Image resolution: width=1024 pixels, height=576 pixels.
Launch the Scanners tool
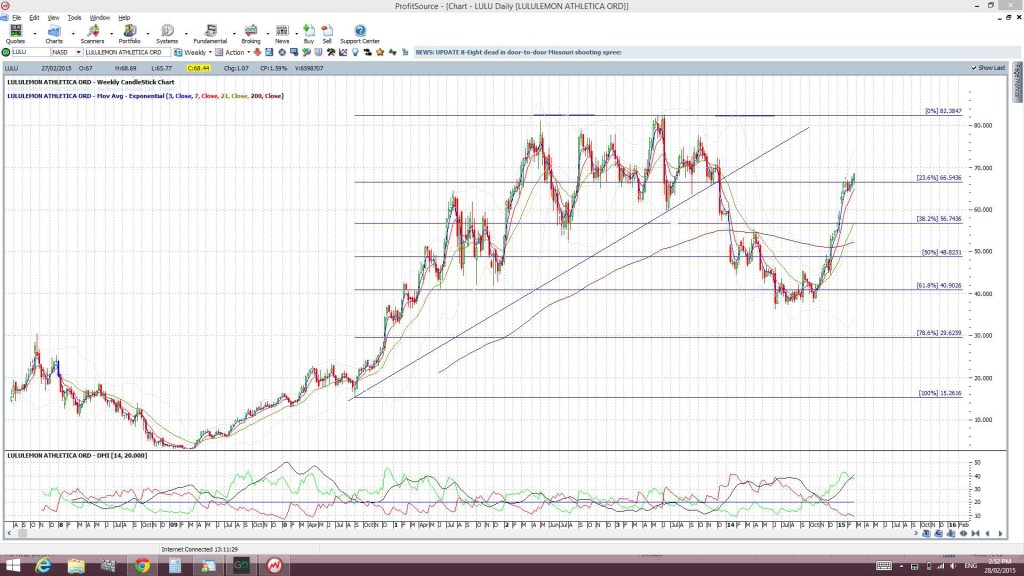[x=92, y=34]
